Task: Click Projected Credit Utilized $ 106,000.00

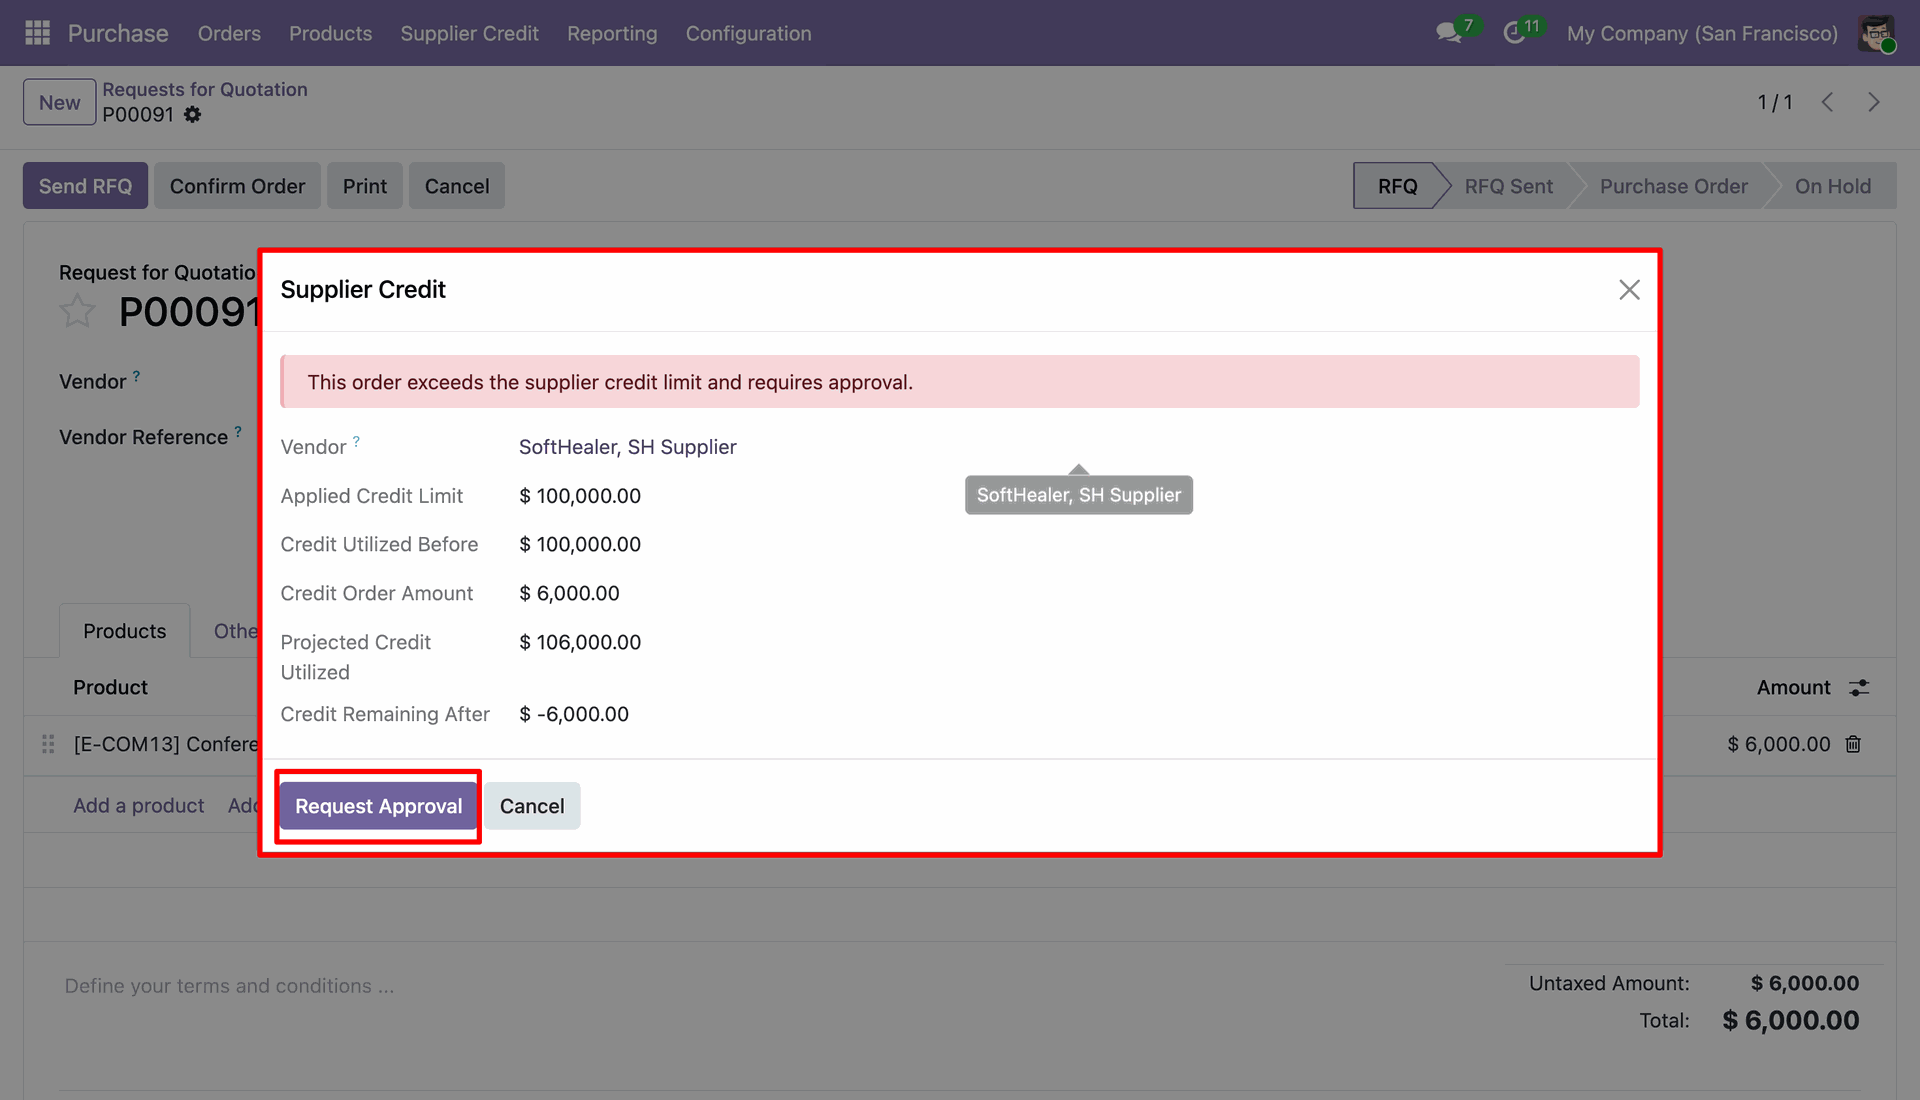Action: coord(580,642)
